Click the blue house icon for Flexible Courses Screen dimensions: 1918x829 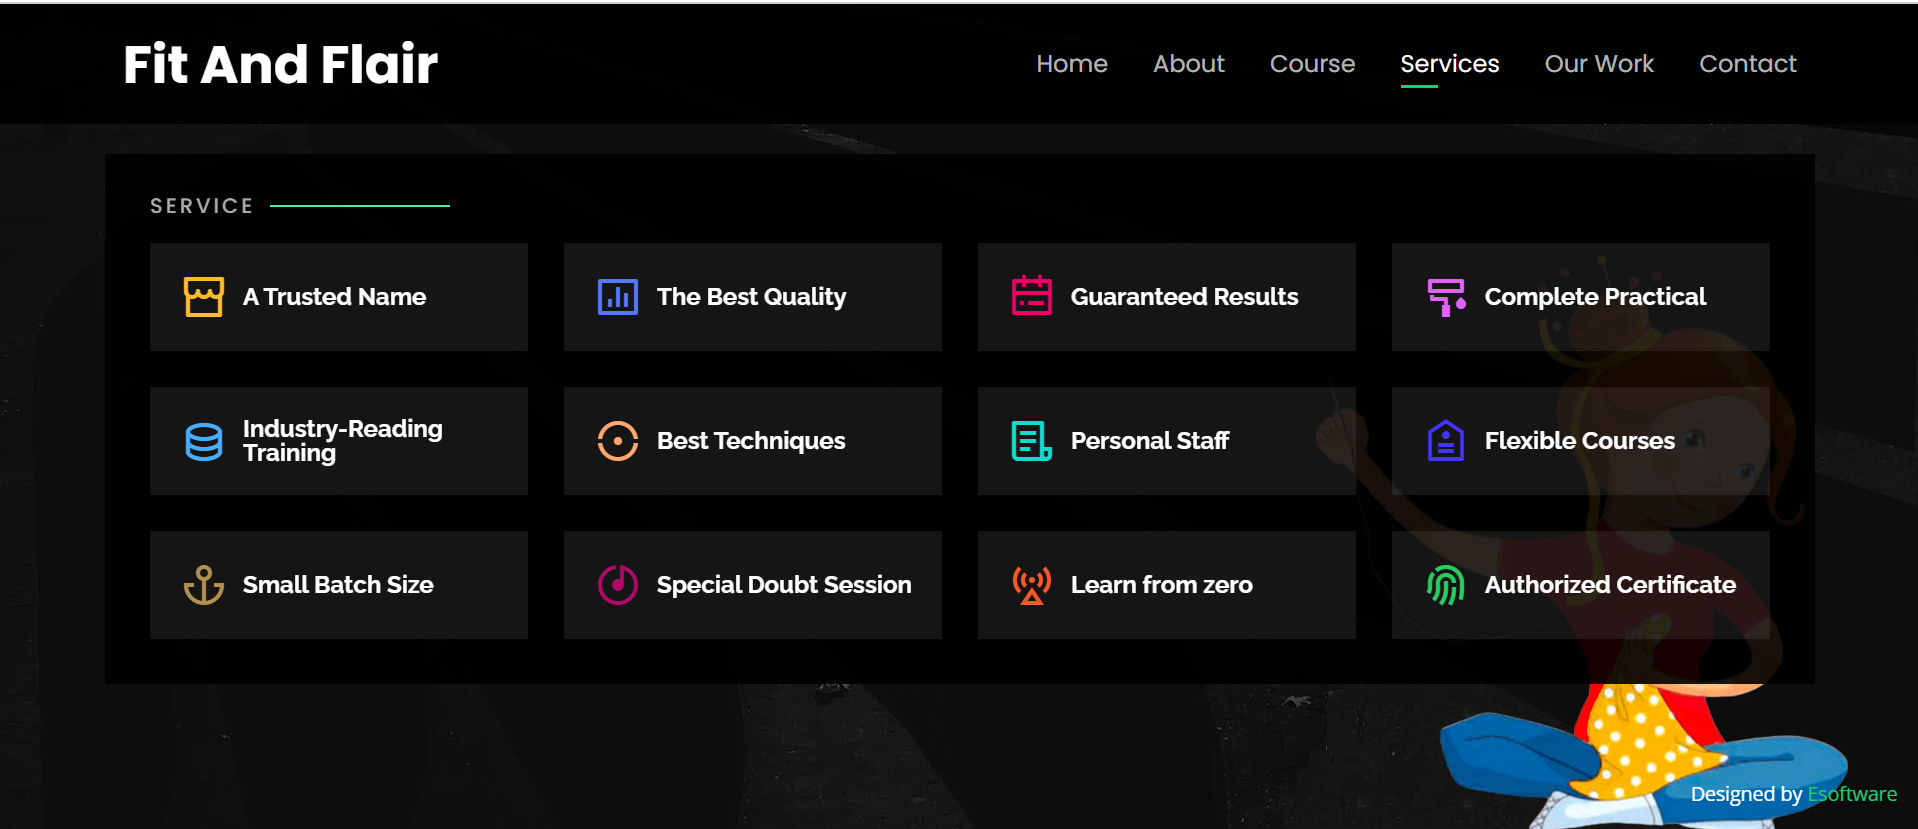(1446, 440)
